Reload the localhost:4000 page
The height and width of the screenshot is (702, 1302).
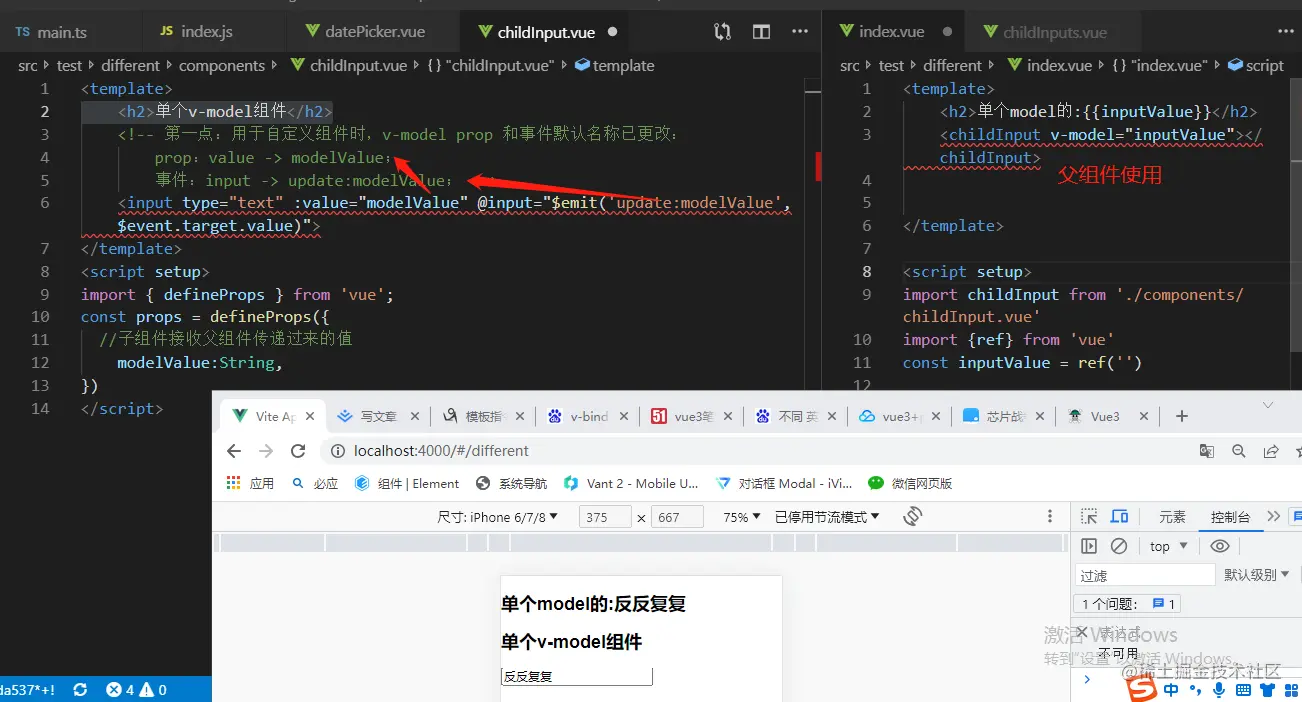pyautogui.click(x=299, y=450)
